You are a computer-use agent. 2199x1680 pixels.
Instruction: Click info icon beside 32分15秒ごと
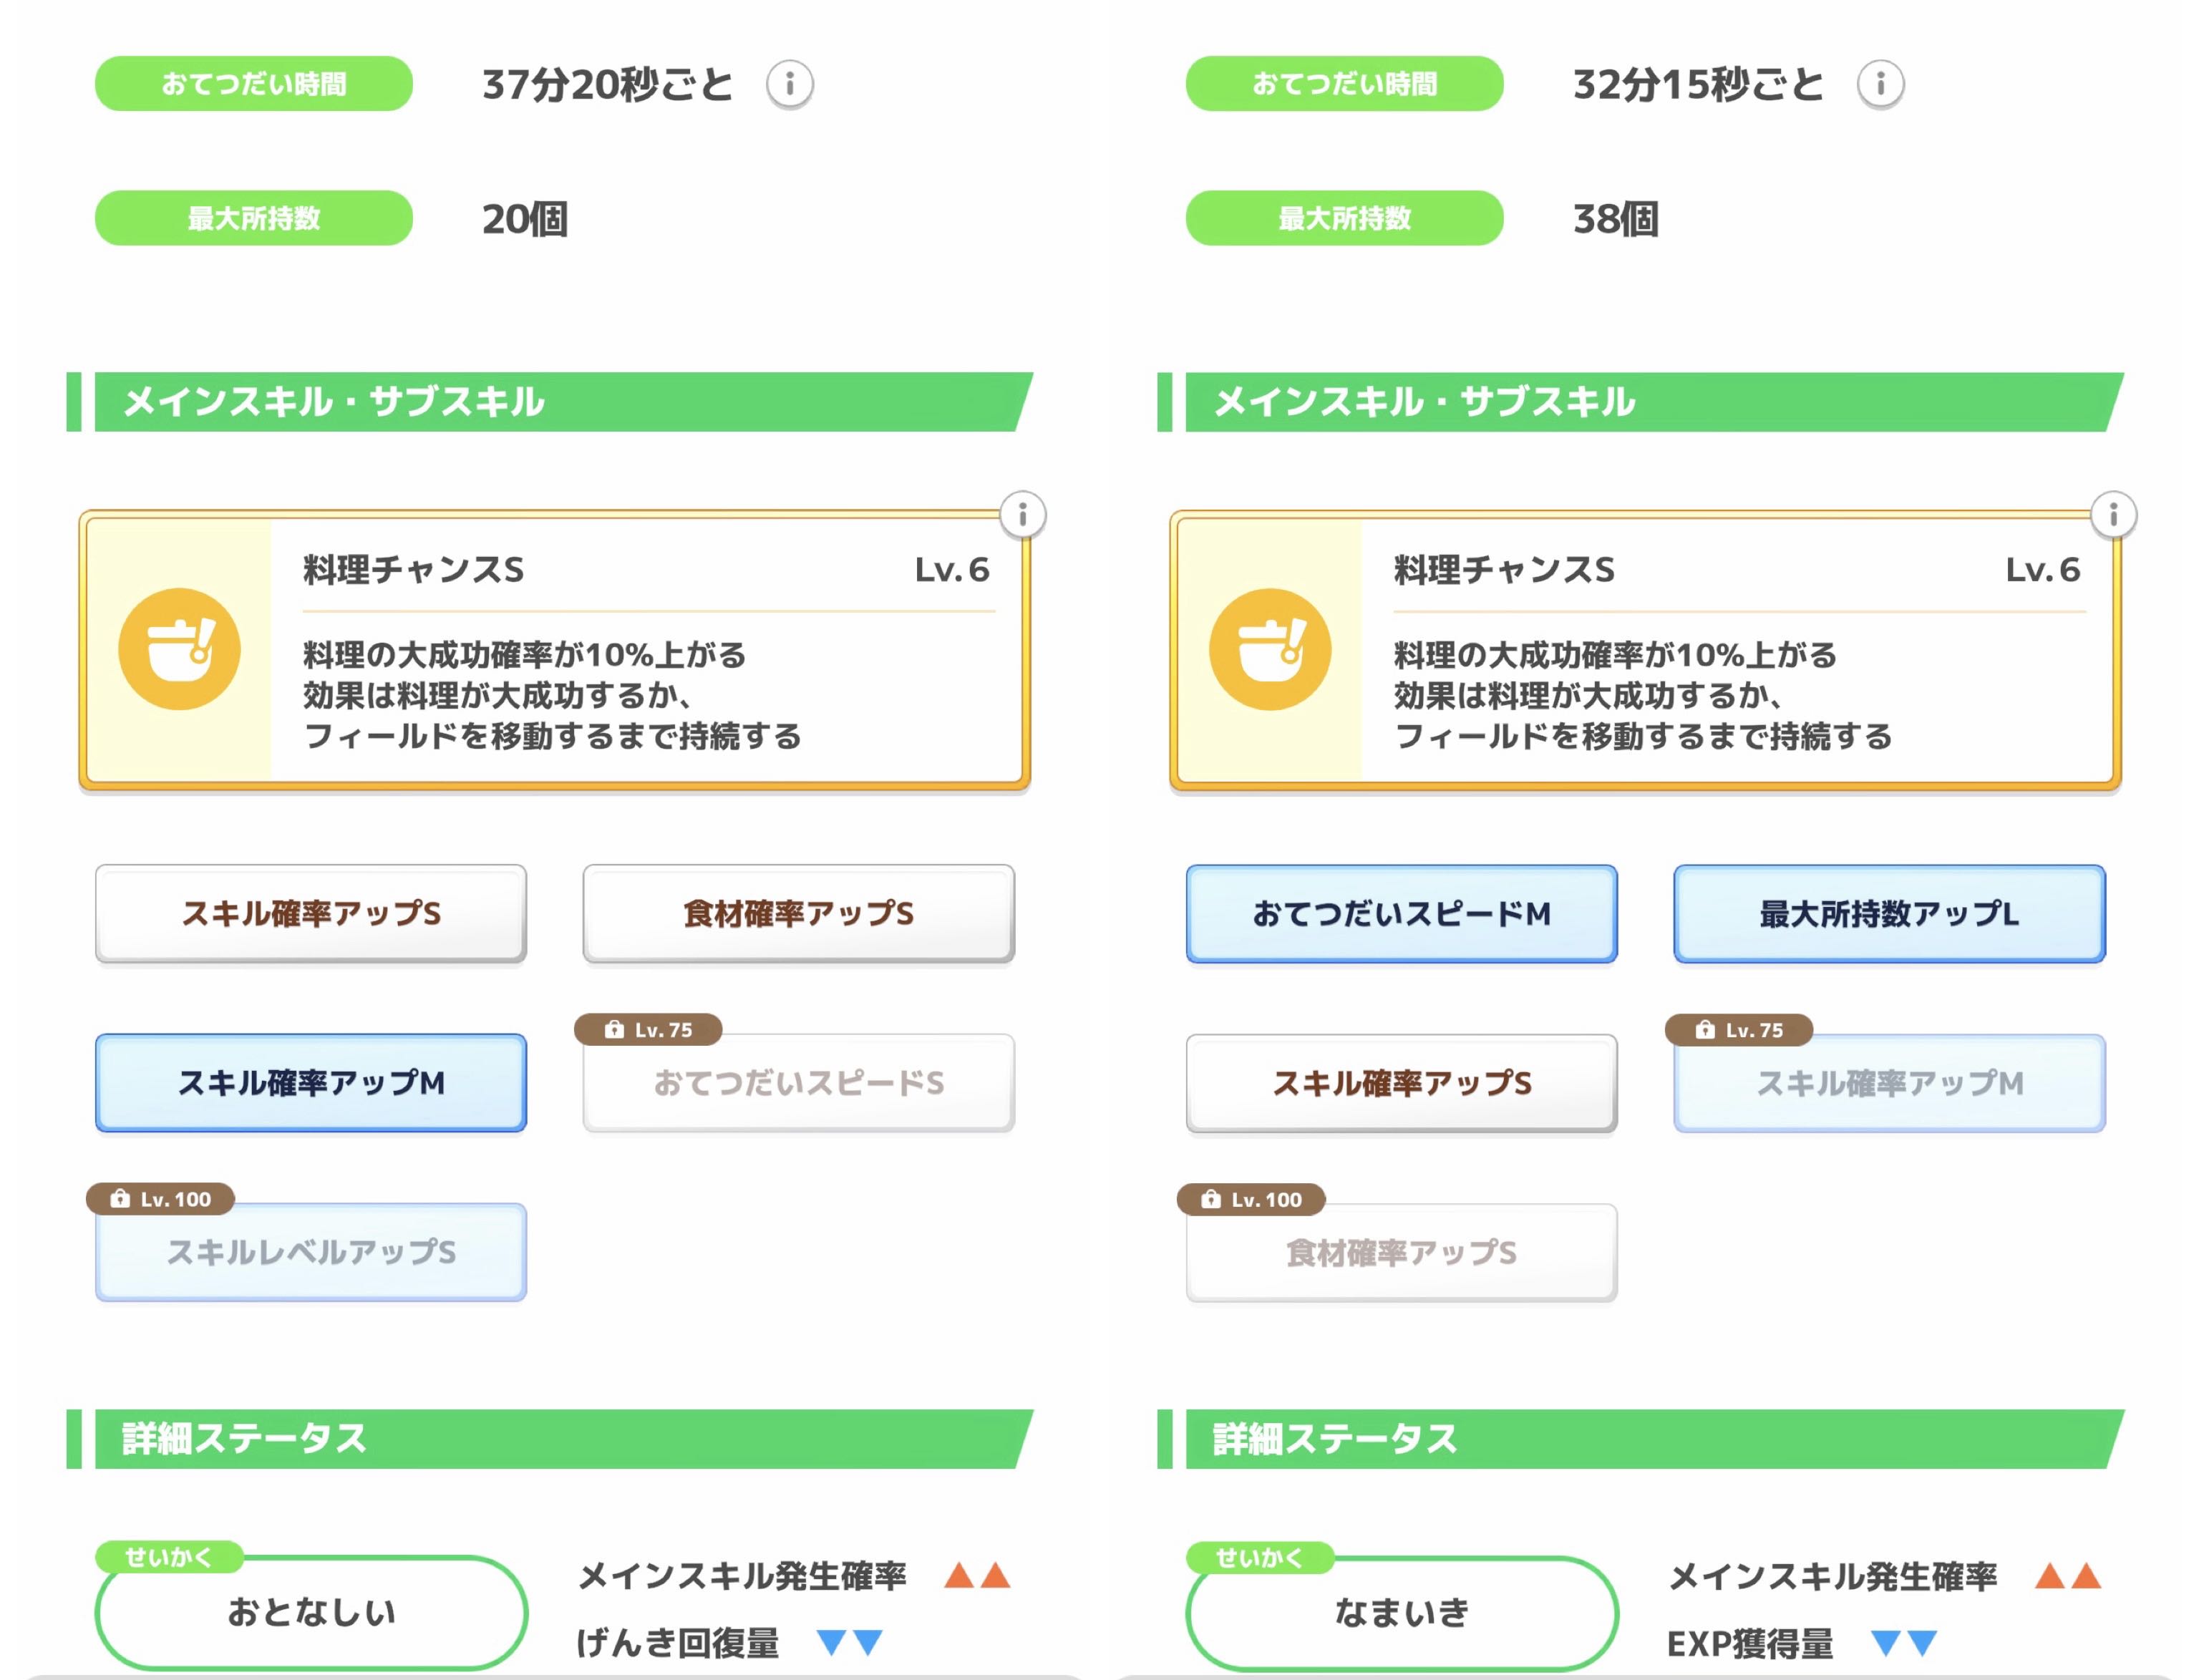tap(1880, 84)
